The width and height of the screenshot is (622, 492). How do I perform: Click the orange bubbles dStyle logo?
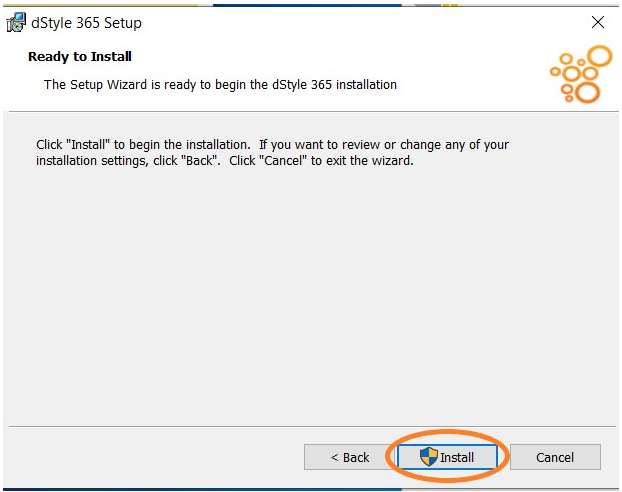[x=581, y=74]
